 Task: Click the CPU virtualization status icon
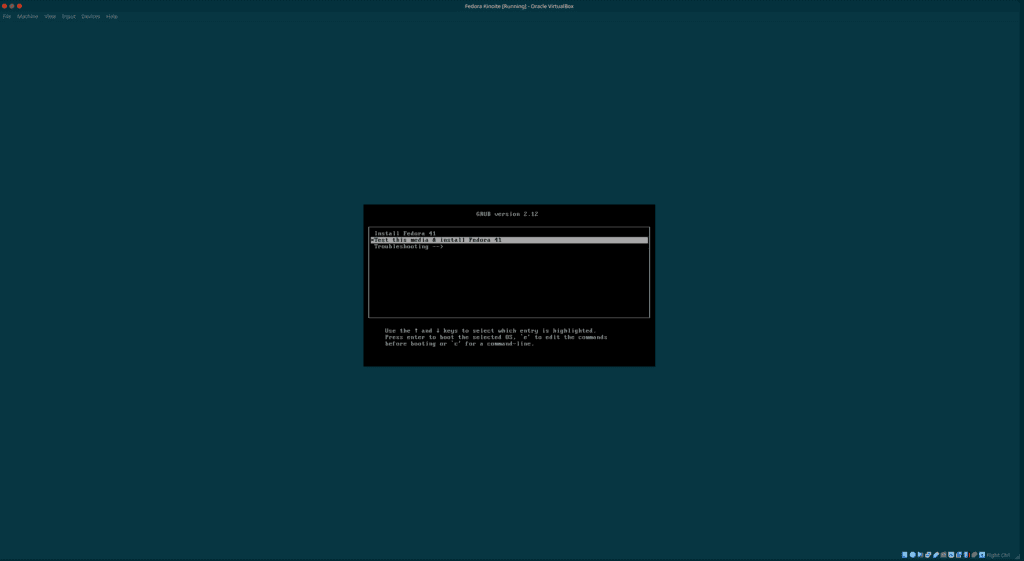966,555
